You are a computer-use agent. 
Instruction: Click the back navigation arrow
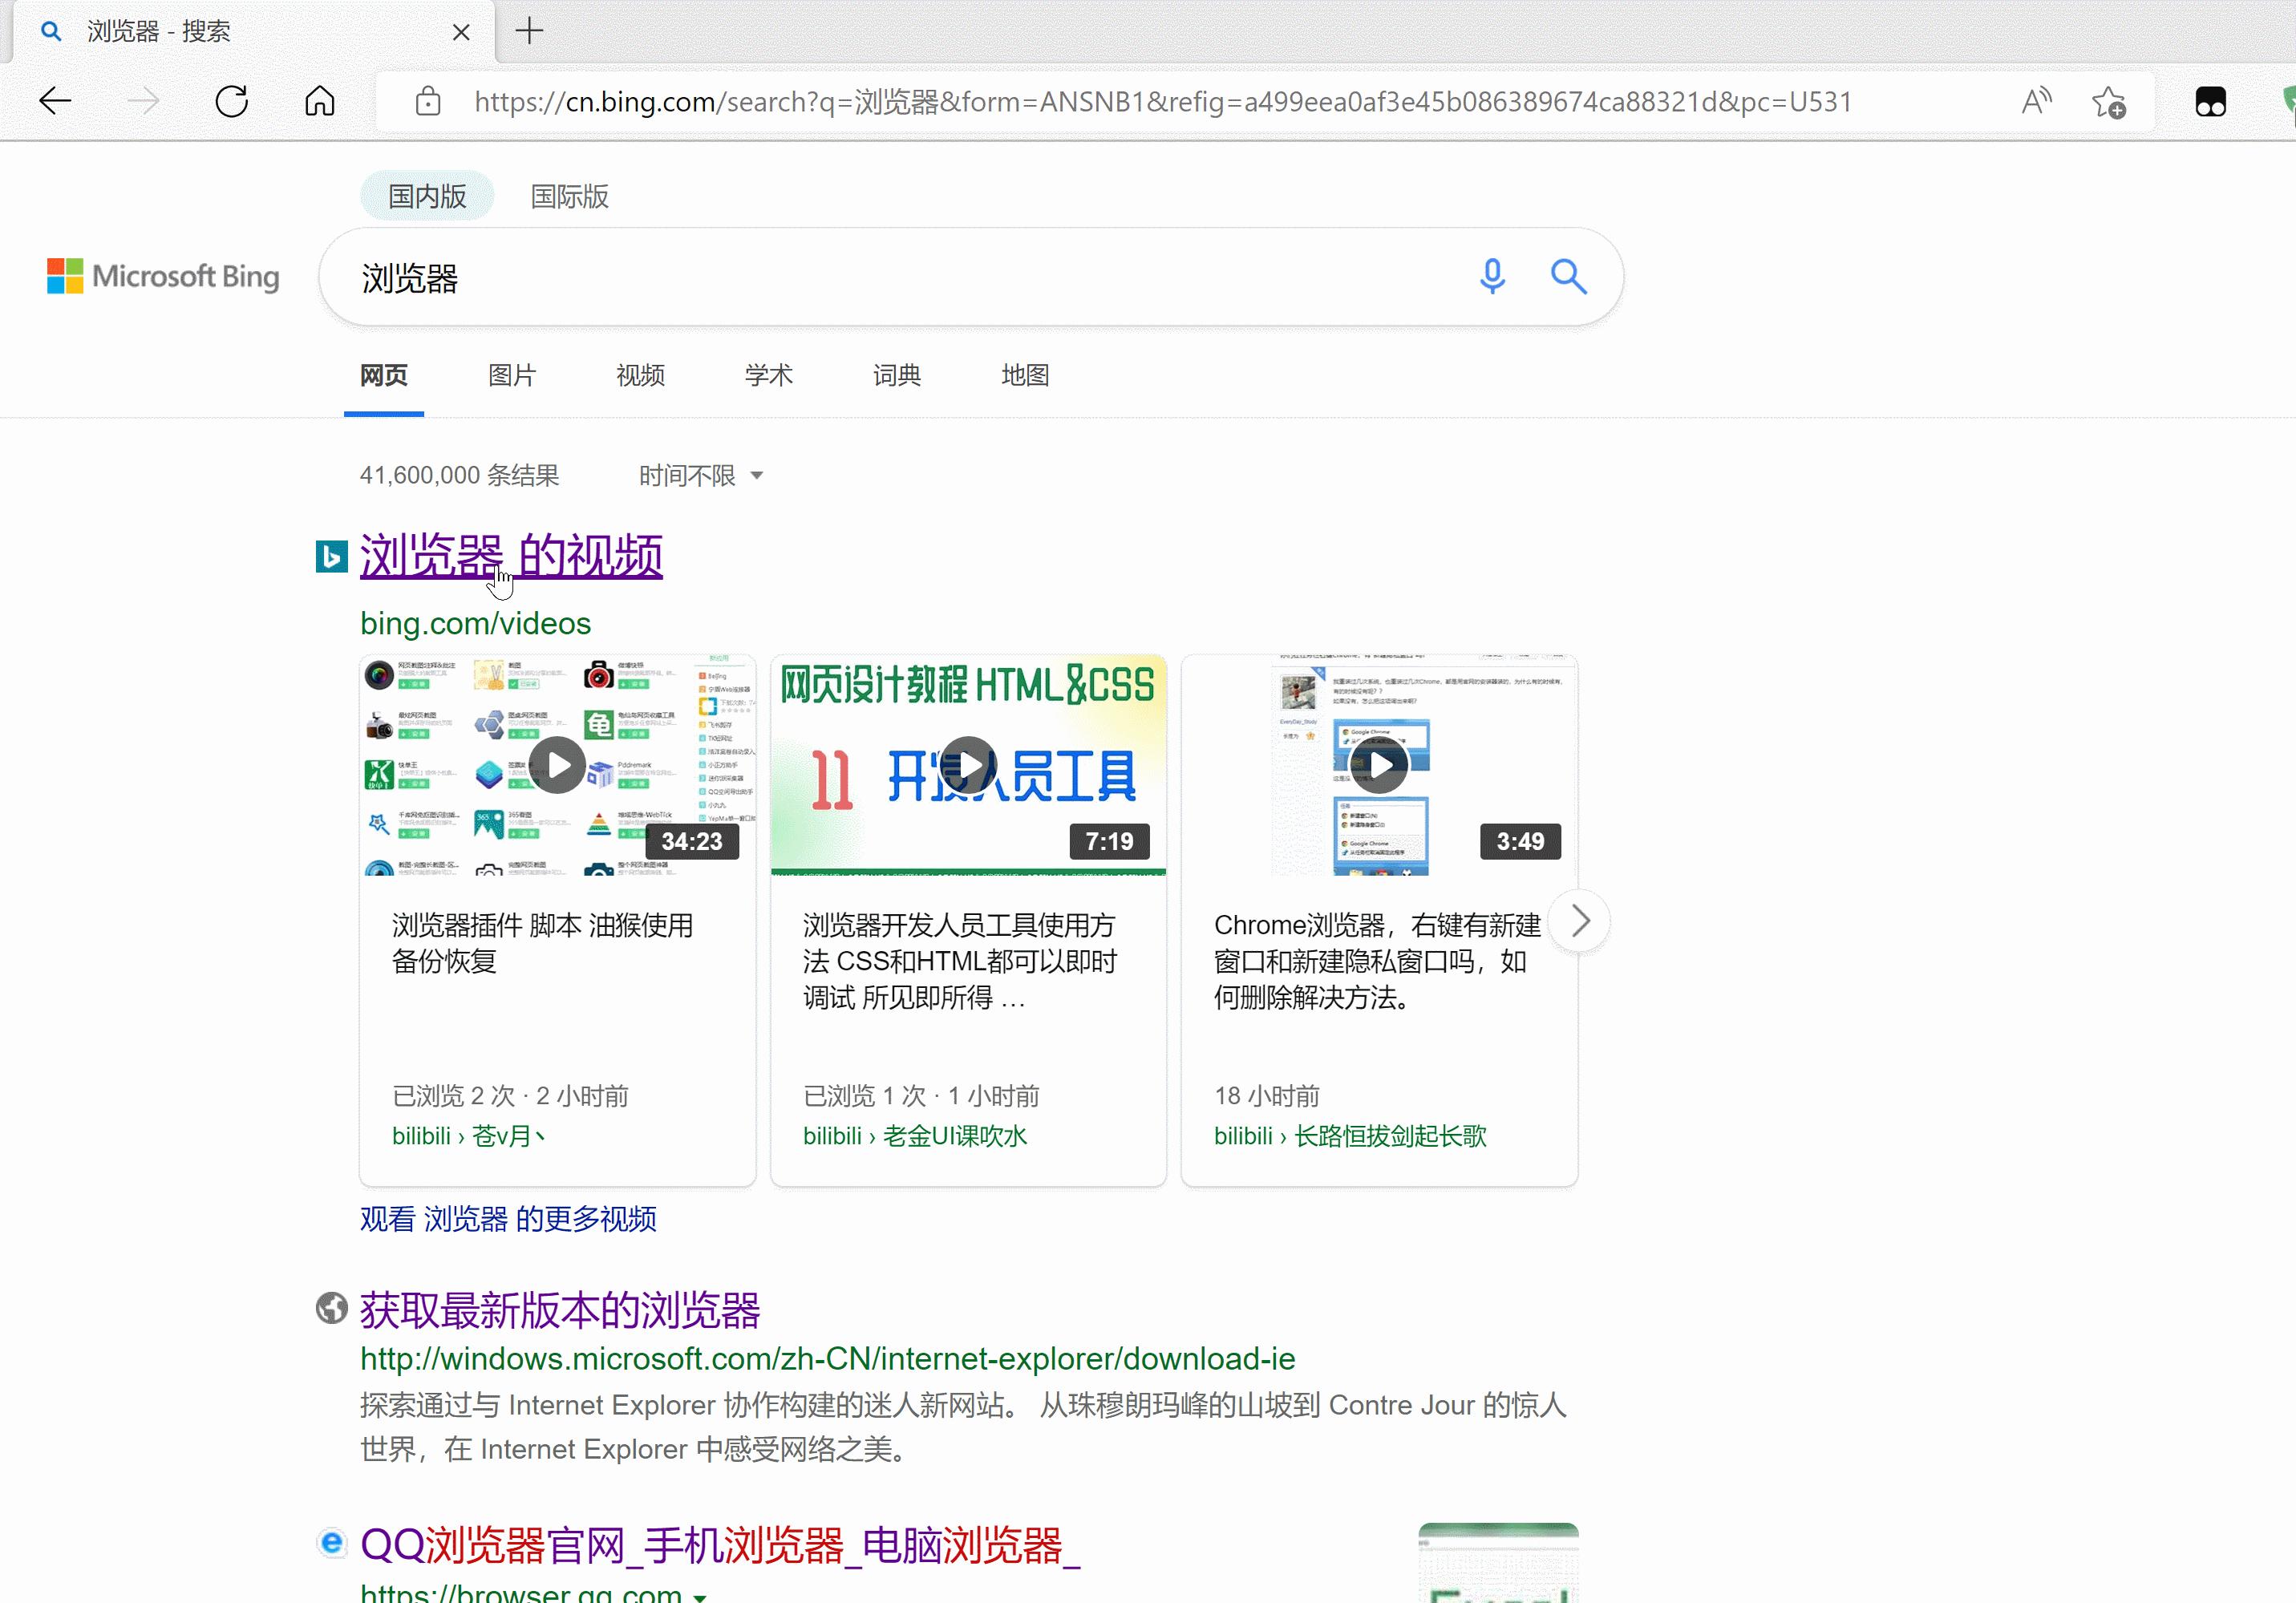tap(55, 100)
